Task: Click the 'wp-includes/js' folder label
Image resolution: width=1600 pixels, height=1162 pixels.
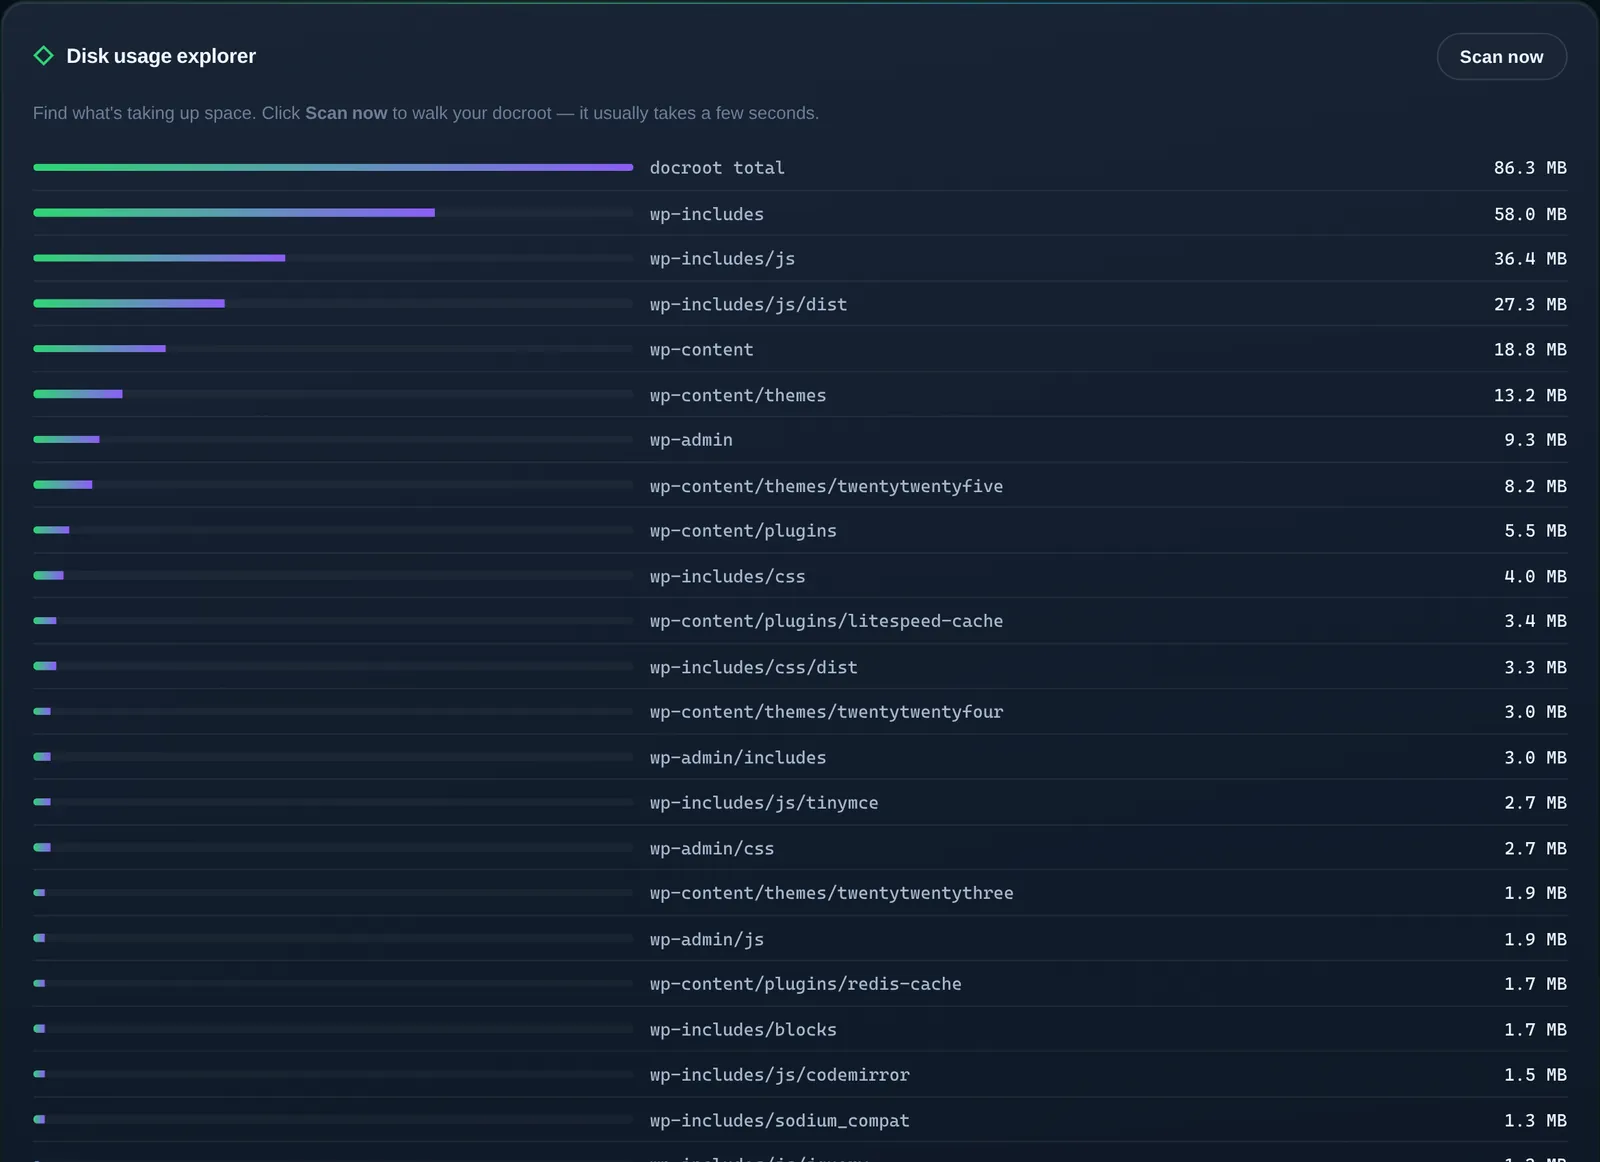Action: pyautogui.click(x=722, y=259)
